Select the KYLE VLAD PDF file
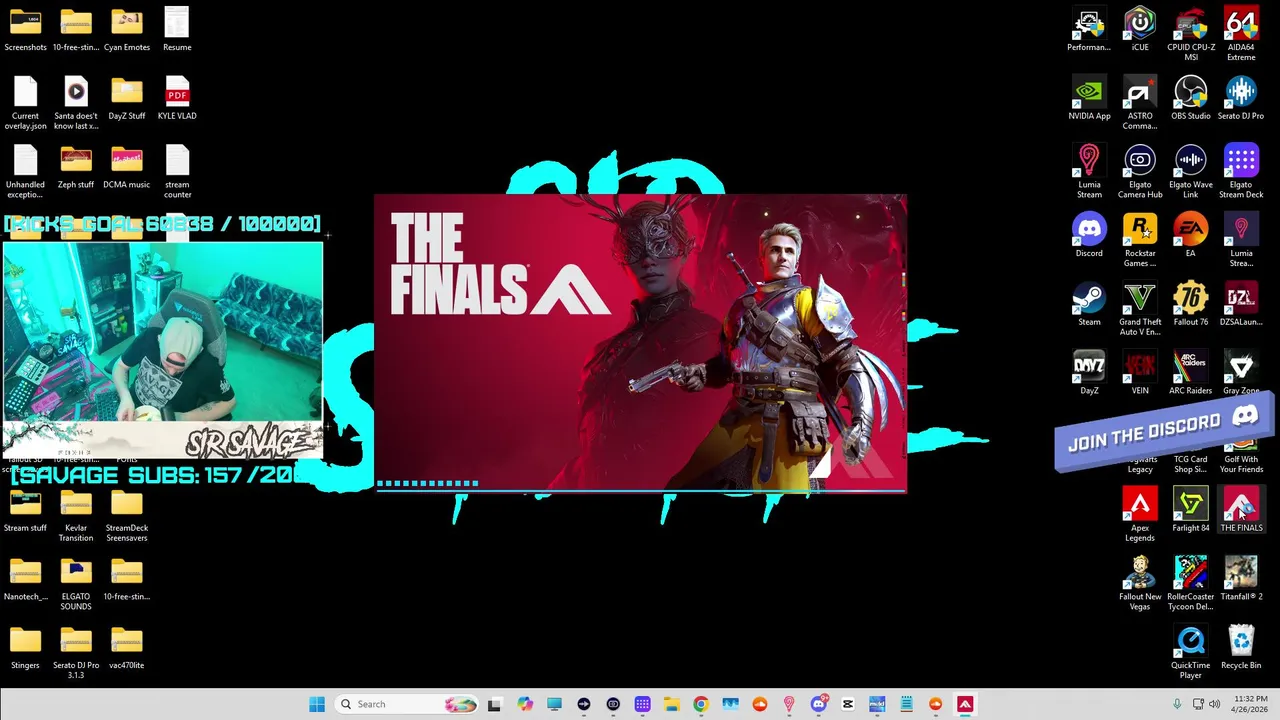 177,99
